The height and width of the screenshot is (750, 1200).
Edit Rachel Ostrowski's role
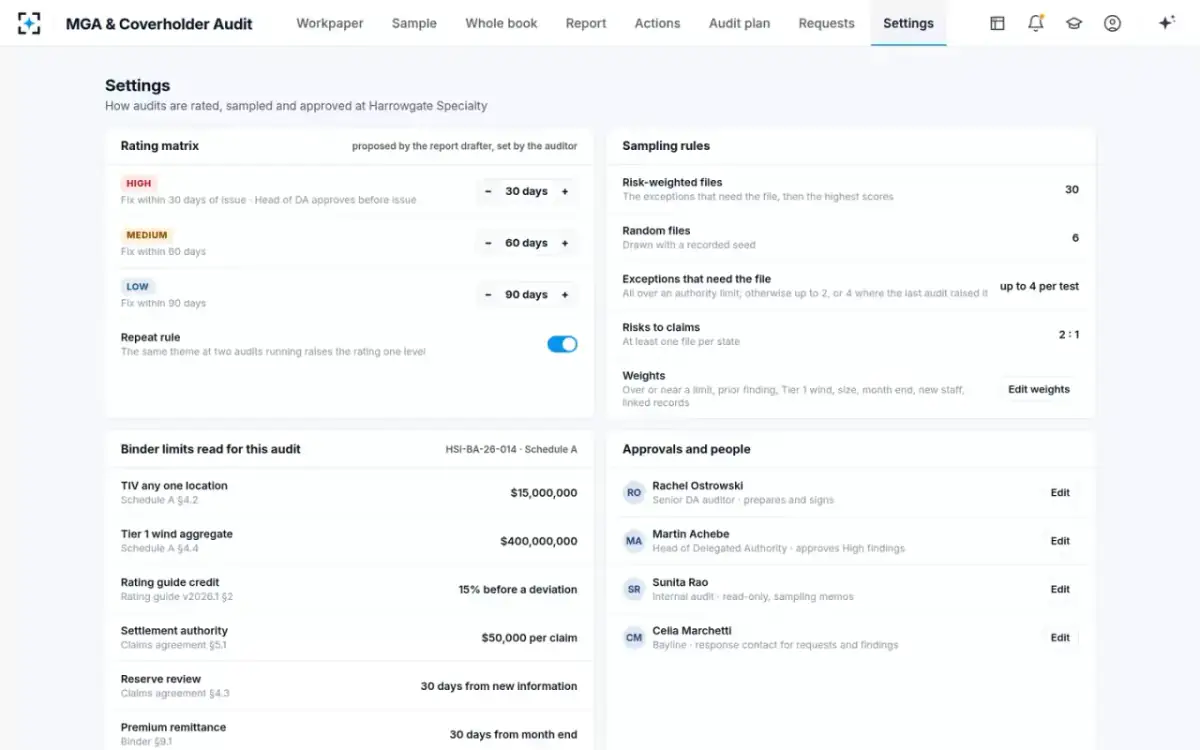coord(1060,492)
